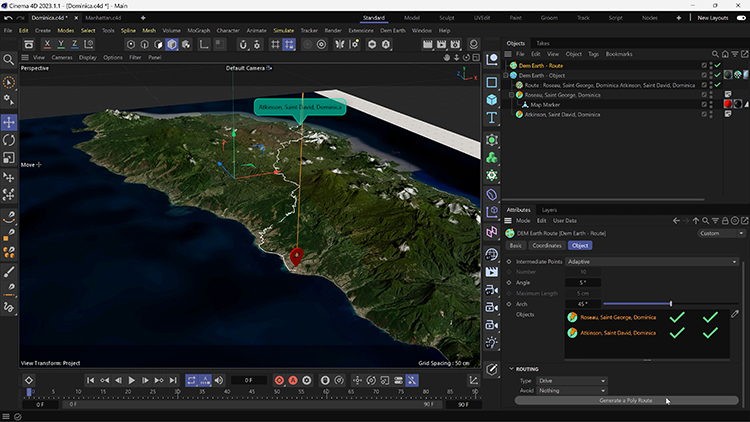Switch to the Coordinates tab

(x=547, y=245)
